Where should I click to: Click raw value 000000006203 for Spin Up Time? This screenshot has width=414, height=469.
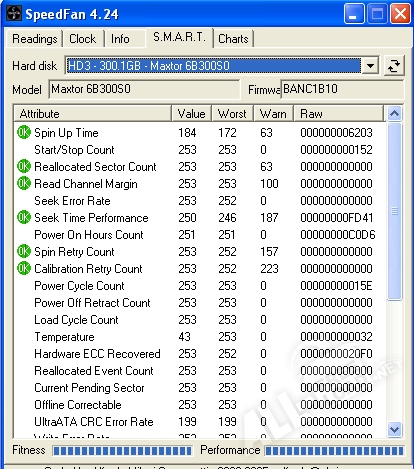tap(336, 132)
